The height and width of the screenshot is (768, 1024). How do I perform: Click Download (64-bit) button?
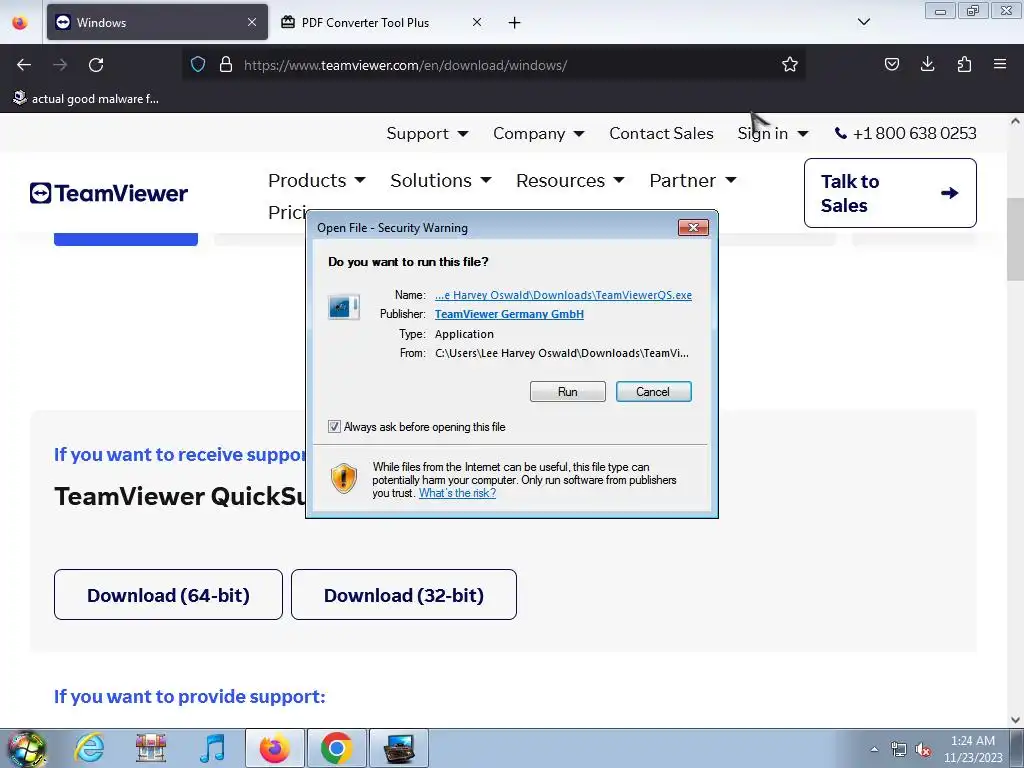tap(168, 594)
